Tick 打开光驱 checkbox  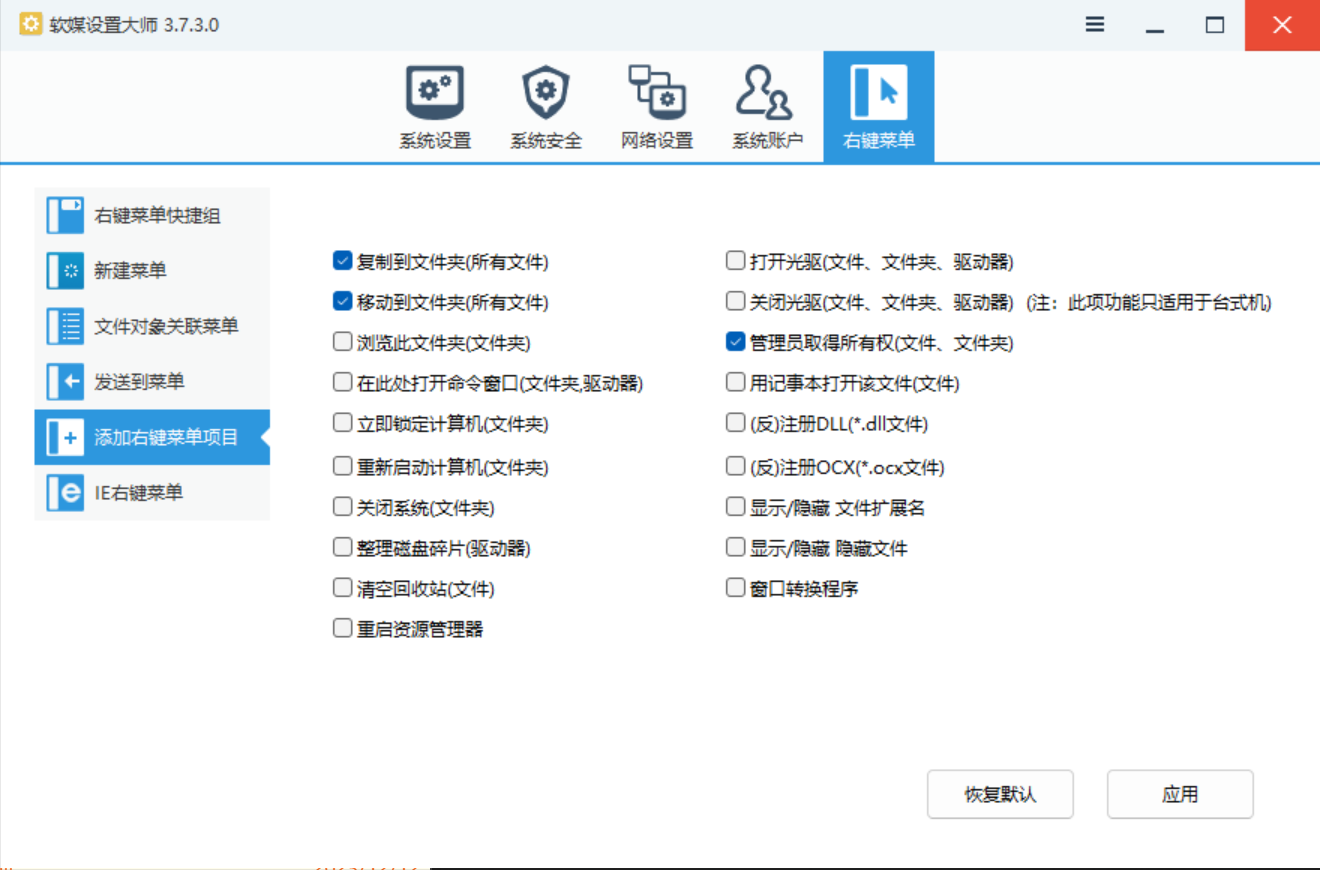[735, 261]
